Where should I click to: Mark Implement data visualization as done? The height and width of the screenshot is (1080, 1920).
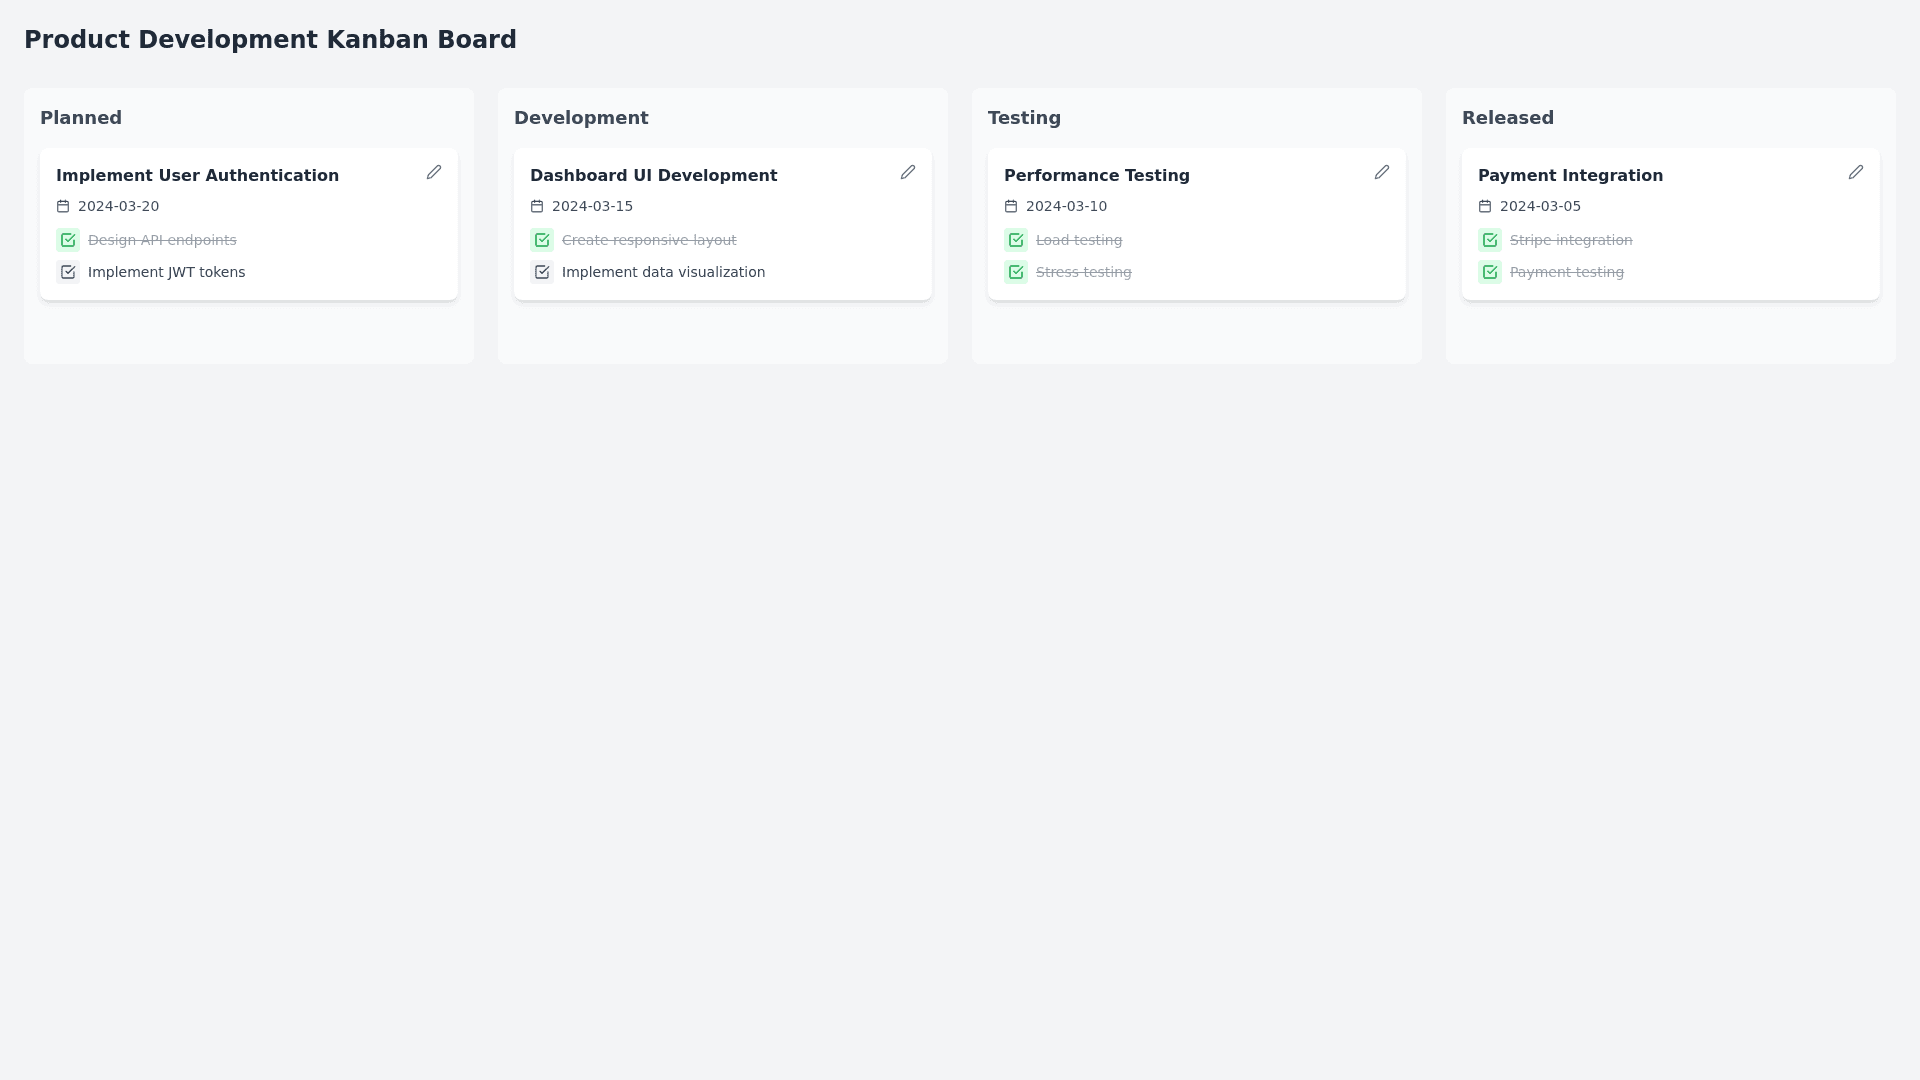(x=542, y=272)
